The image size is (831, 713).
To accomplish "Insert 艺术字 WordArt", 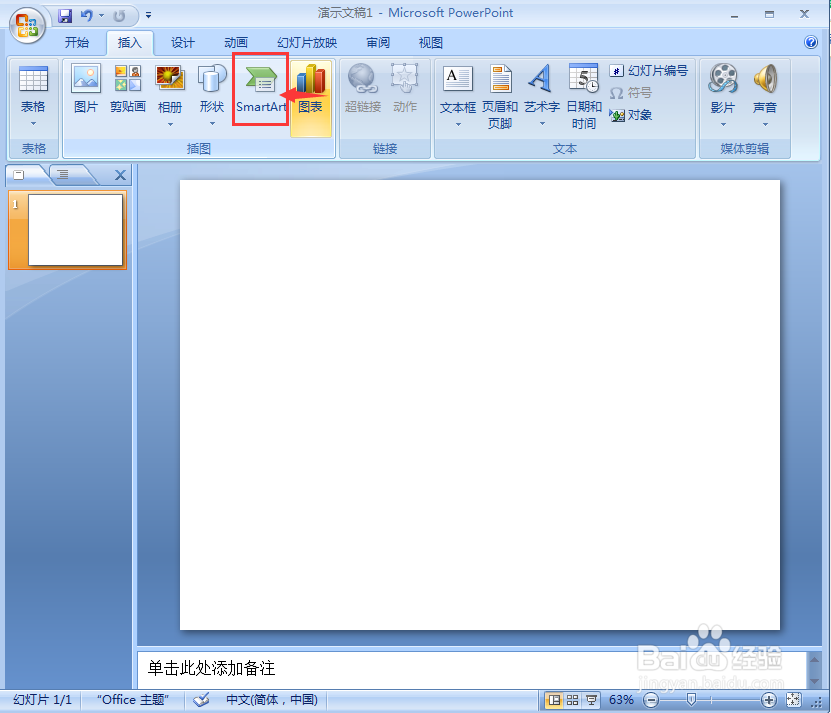I will [542, 96].
